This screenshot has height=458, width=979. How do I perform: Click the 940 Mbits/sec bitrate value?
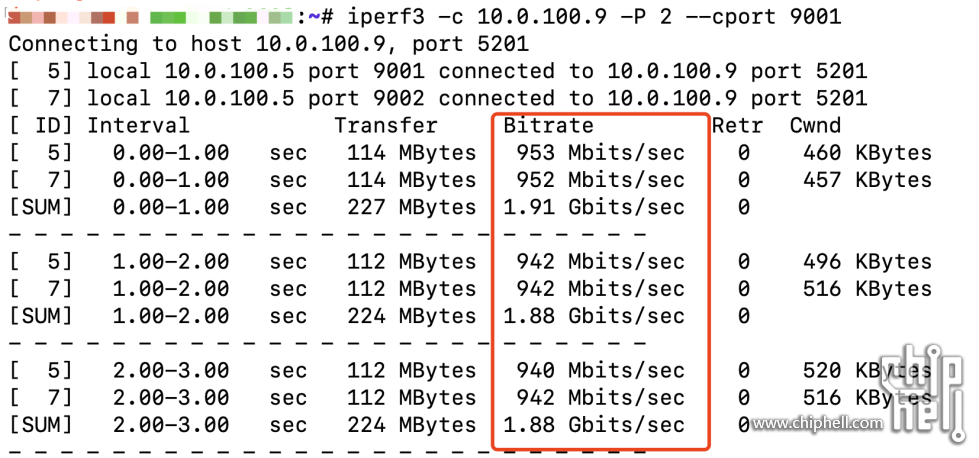(x=600, y=370)
